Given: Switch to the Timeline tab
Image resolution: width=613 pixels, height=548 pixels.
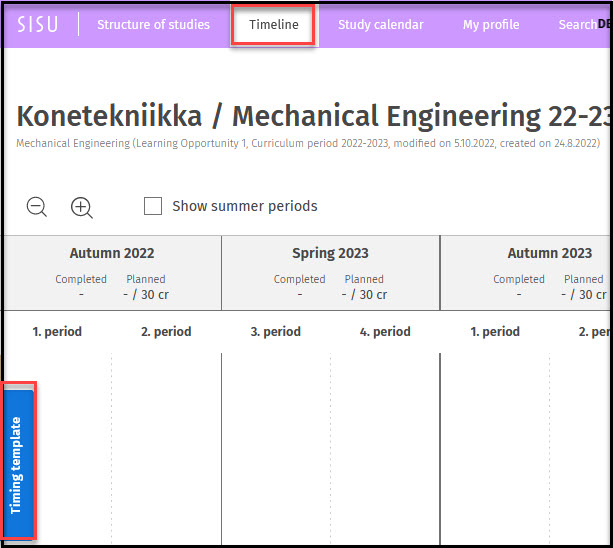Looking at the screenshot, I should [273, 25].
